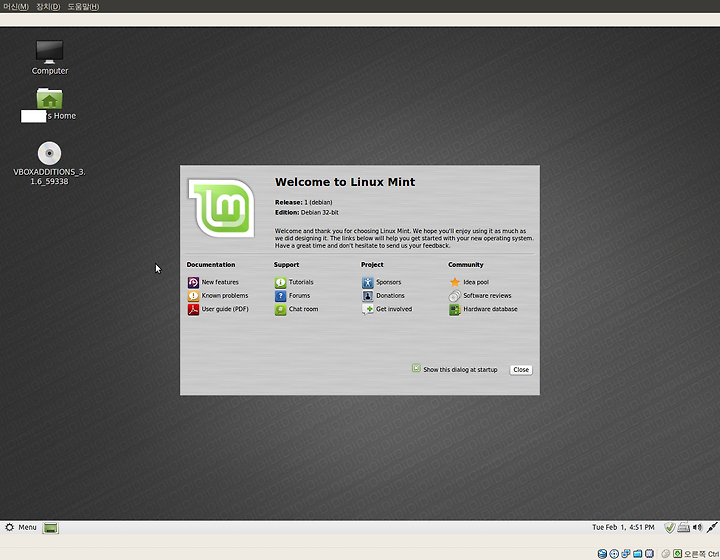Click the green host key indicator icon
Image resolution: width=720 pixels, height=560 pixels.
677,554
